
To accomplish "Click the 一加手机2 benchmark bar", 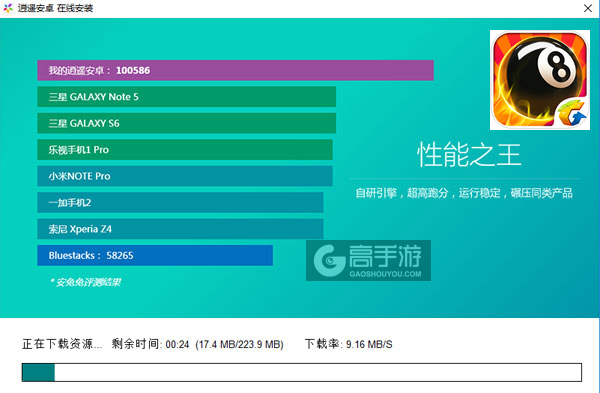I will [x=180, y=202].
